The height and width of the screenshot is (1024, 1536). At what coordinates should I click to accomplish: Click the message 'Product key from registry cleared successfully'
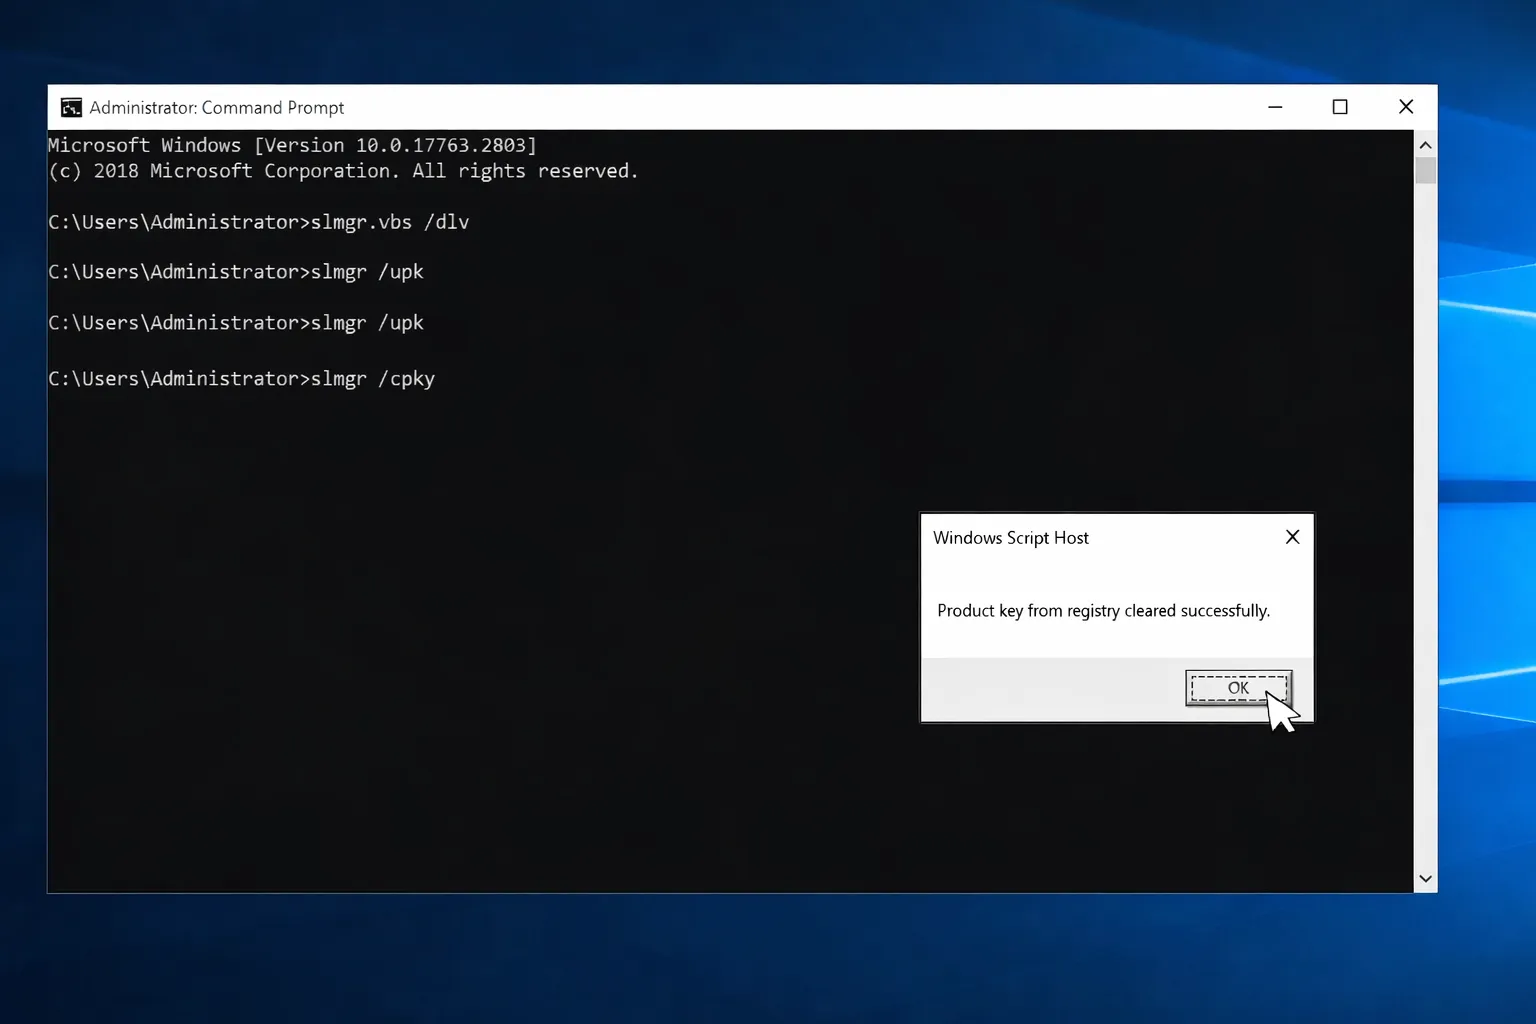tap(1103, 610)
